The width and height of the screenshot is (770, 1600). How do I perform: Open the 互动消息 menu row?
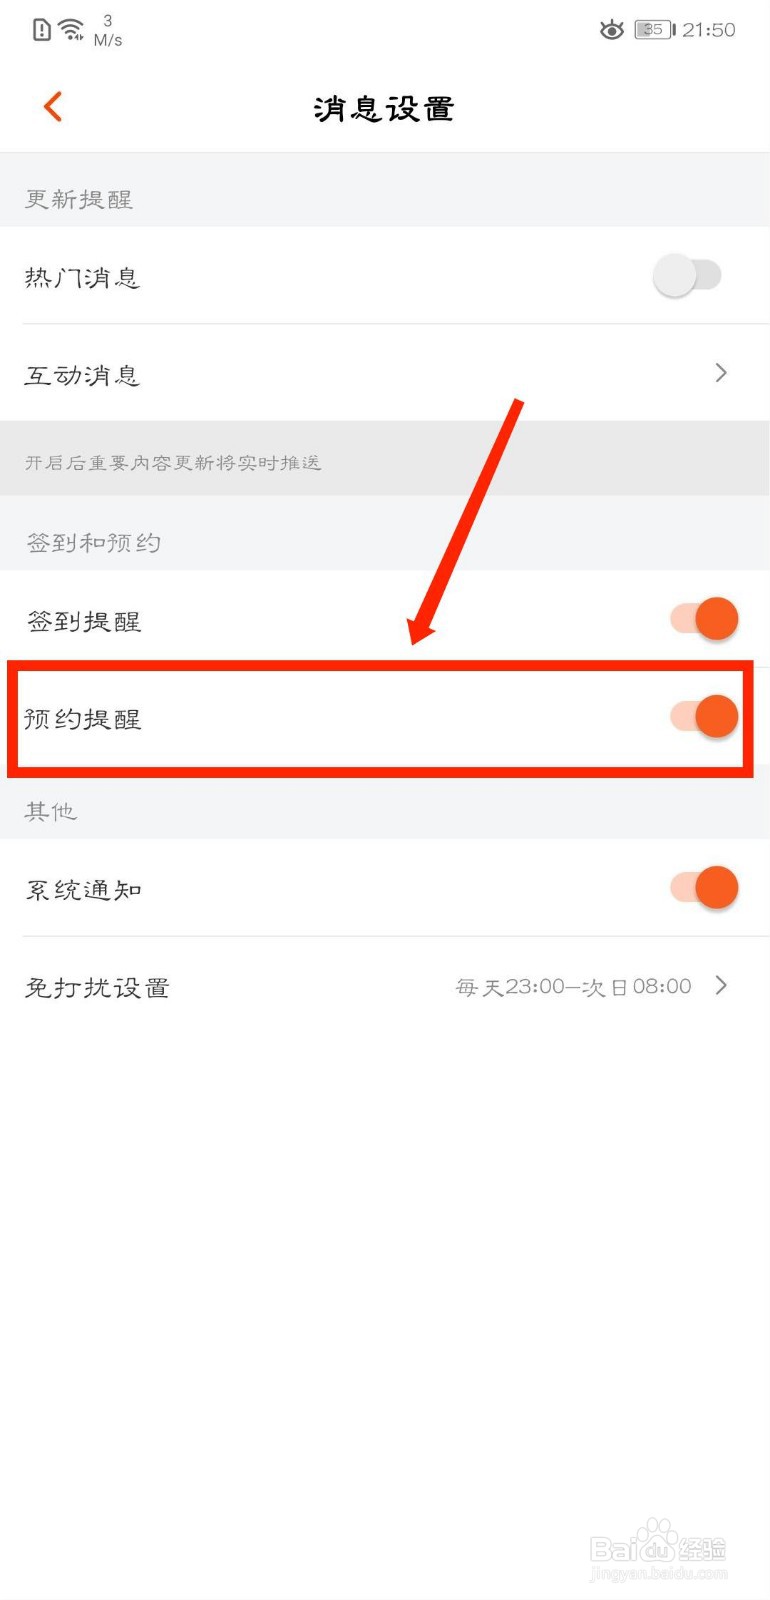coord(385,373)
